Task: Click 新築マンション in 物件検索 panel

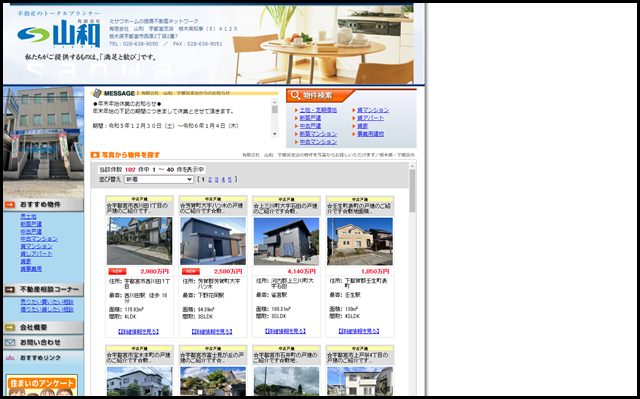Action: tap(318, 134)
